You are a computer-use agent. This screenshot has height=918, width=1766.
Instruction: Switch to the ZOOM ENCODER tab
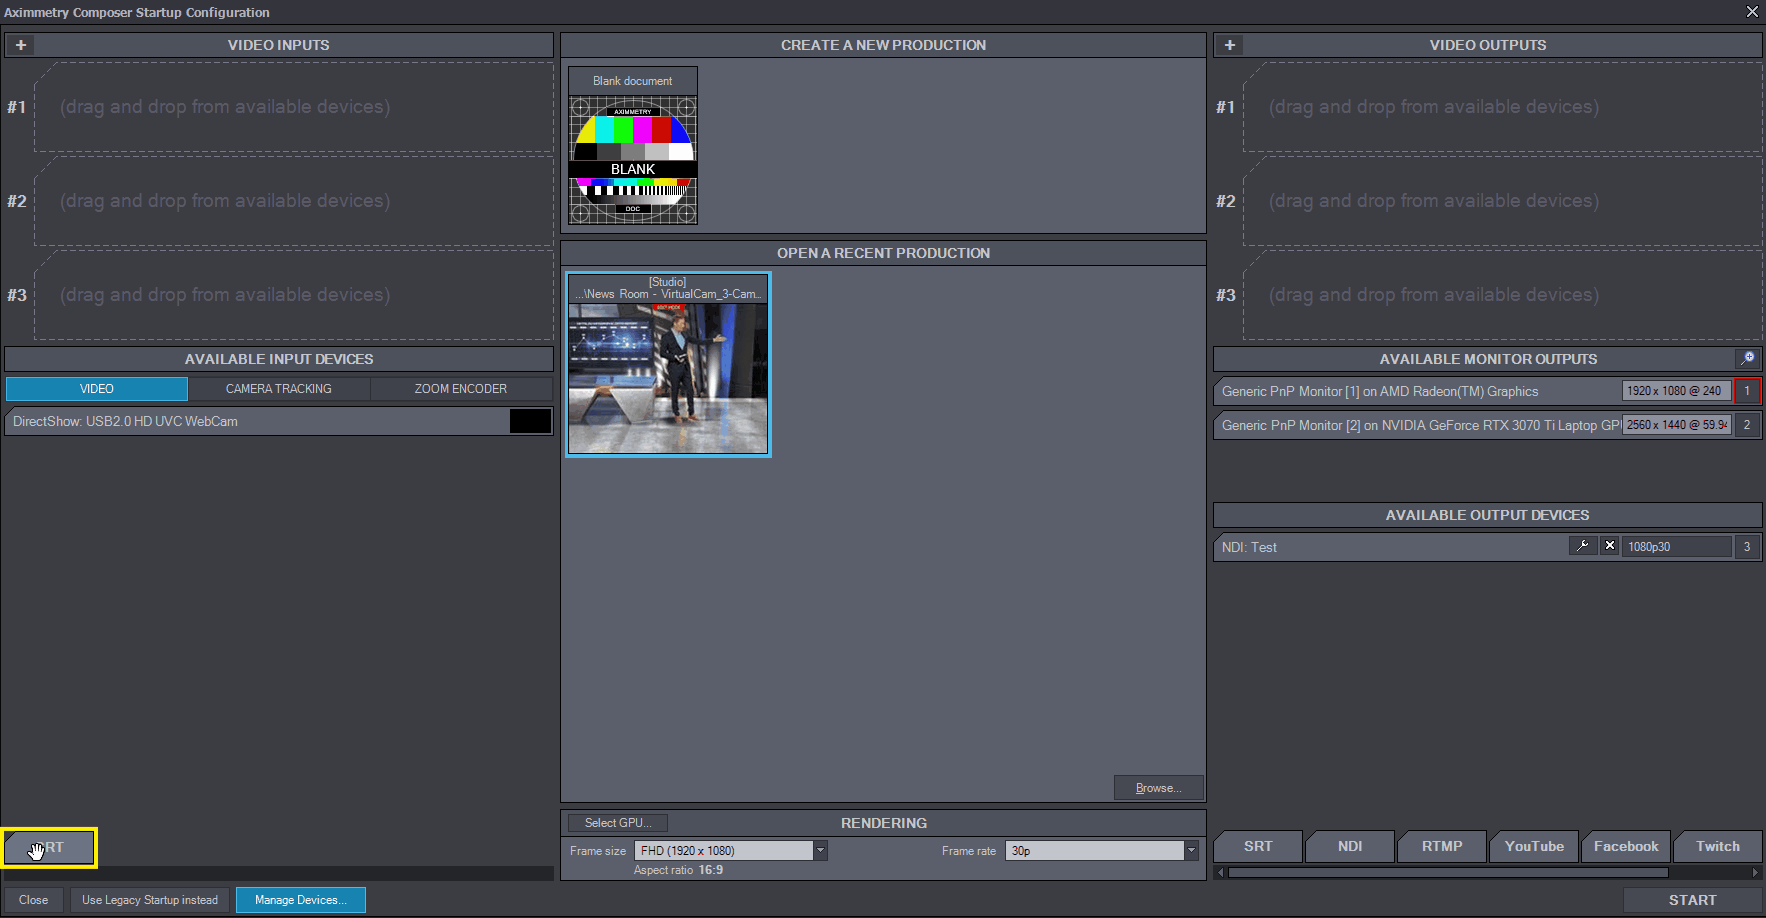coord(461,389)
